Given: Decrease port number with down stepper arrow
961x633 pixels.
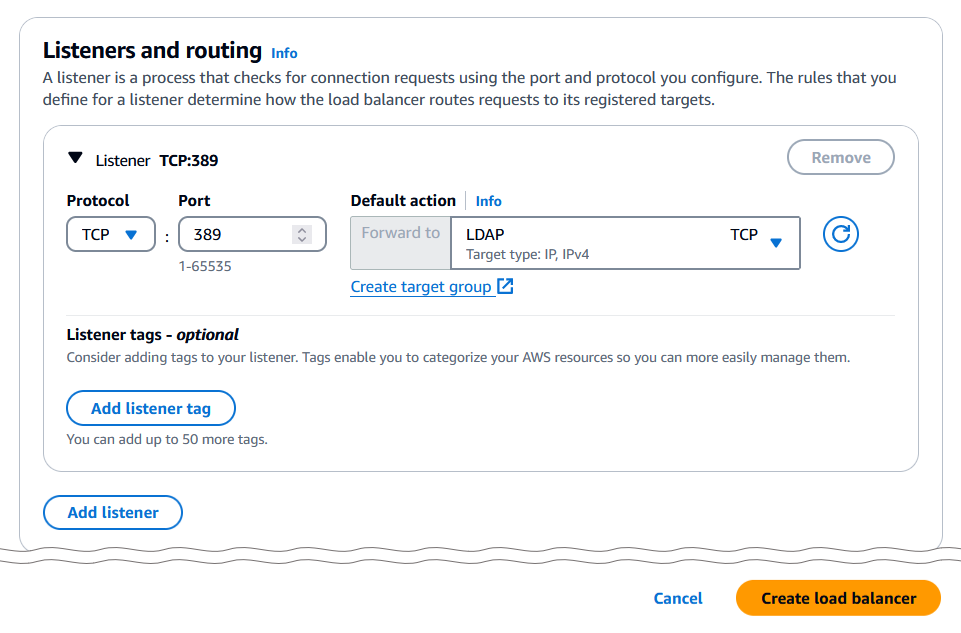Looking at the screenshot, I should pyautogui.click(x=302, y=240).
